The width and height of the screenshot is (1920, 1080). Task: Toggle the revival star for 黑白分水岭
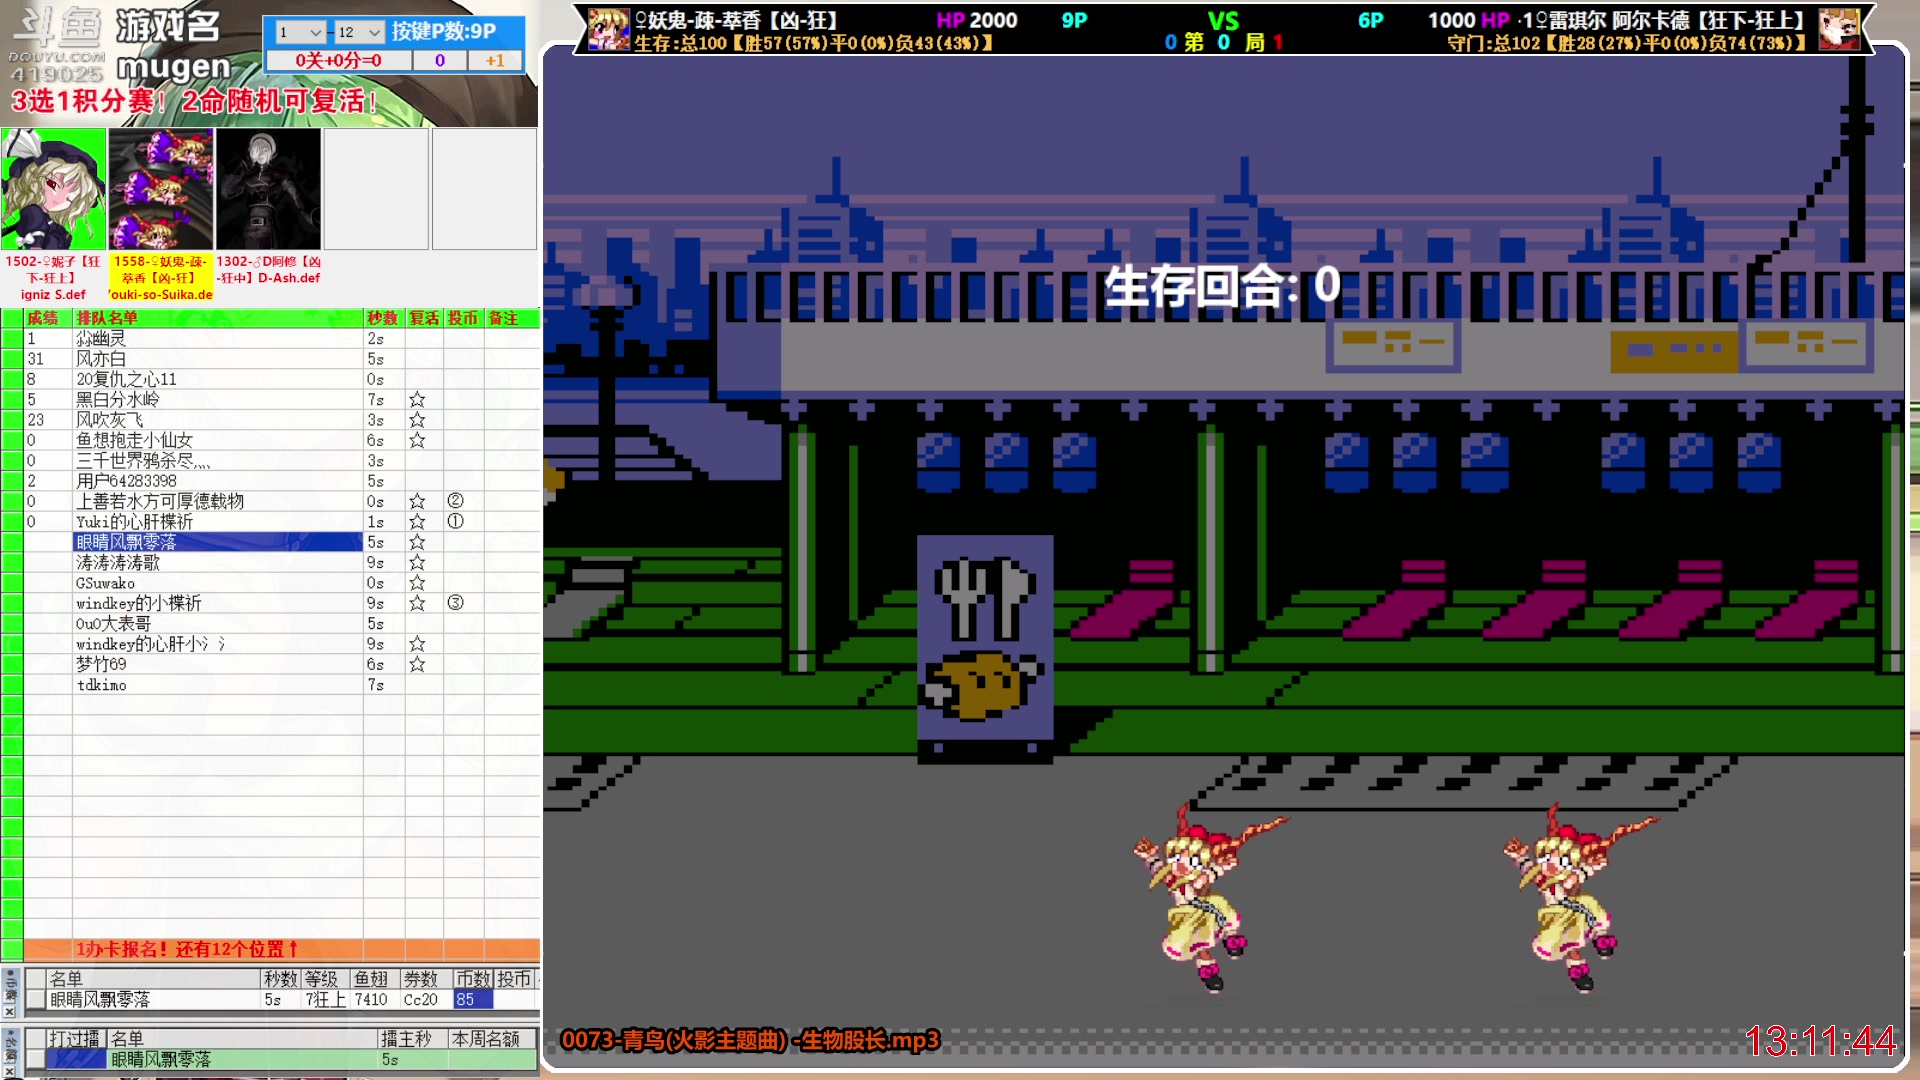417,399
